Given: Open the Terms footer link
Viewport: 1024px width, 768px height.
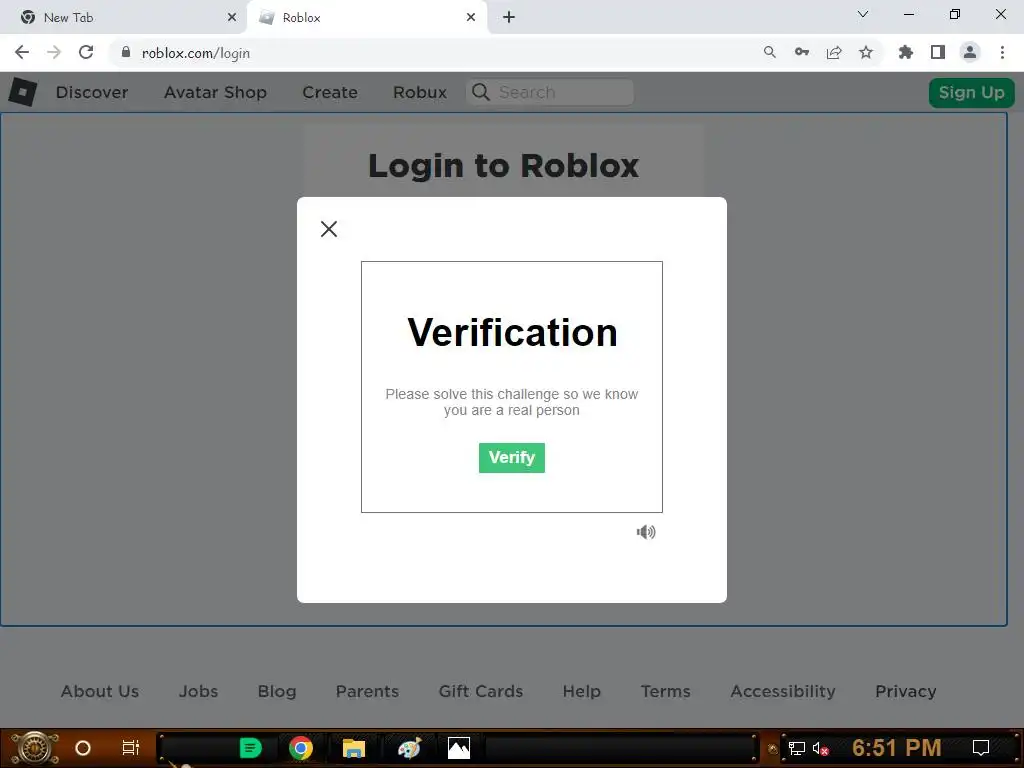Looking at the screenshot, I should pos(665,691).
